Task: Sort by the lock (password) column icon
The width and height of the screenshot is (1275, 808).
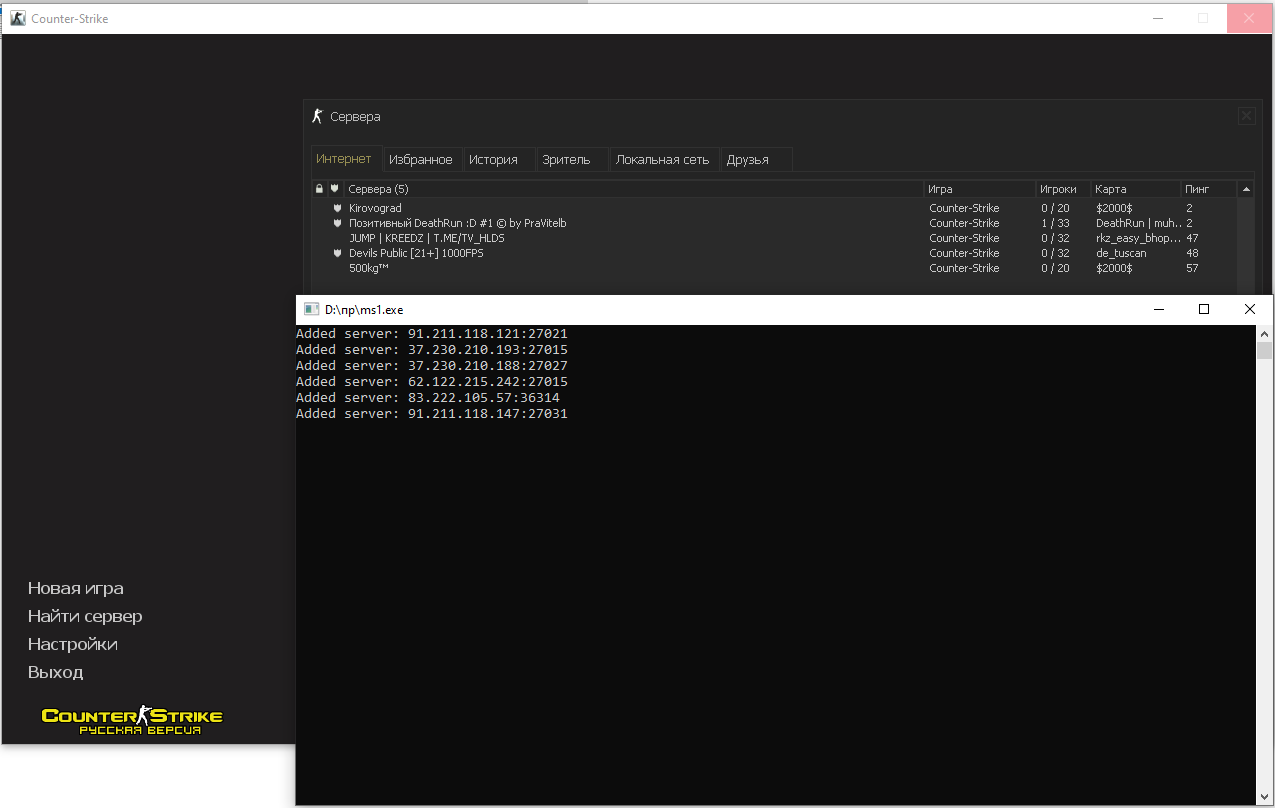Action: click(x=319, y=189)
